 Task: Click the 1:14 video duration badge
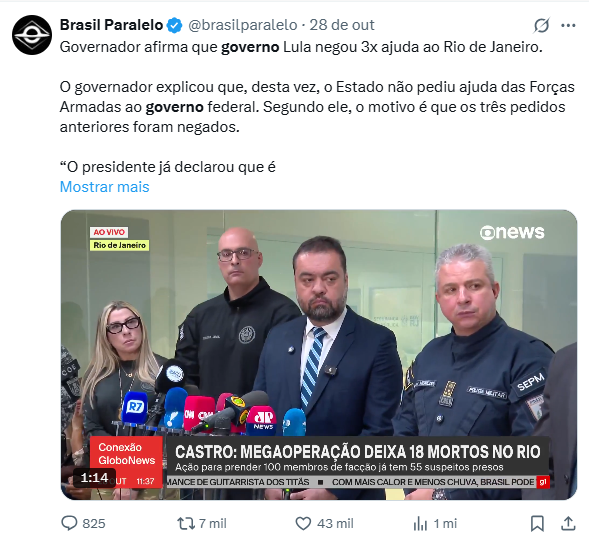94,478
